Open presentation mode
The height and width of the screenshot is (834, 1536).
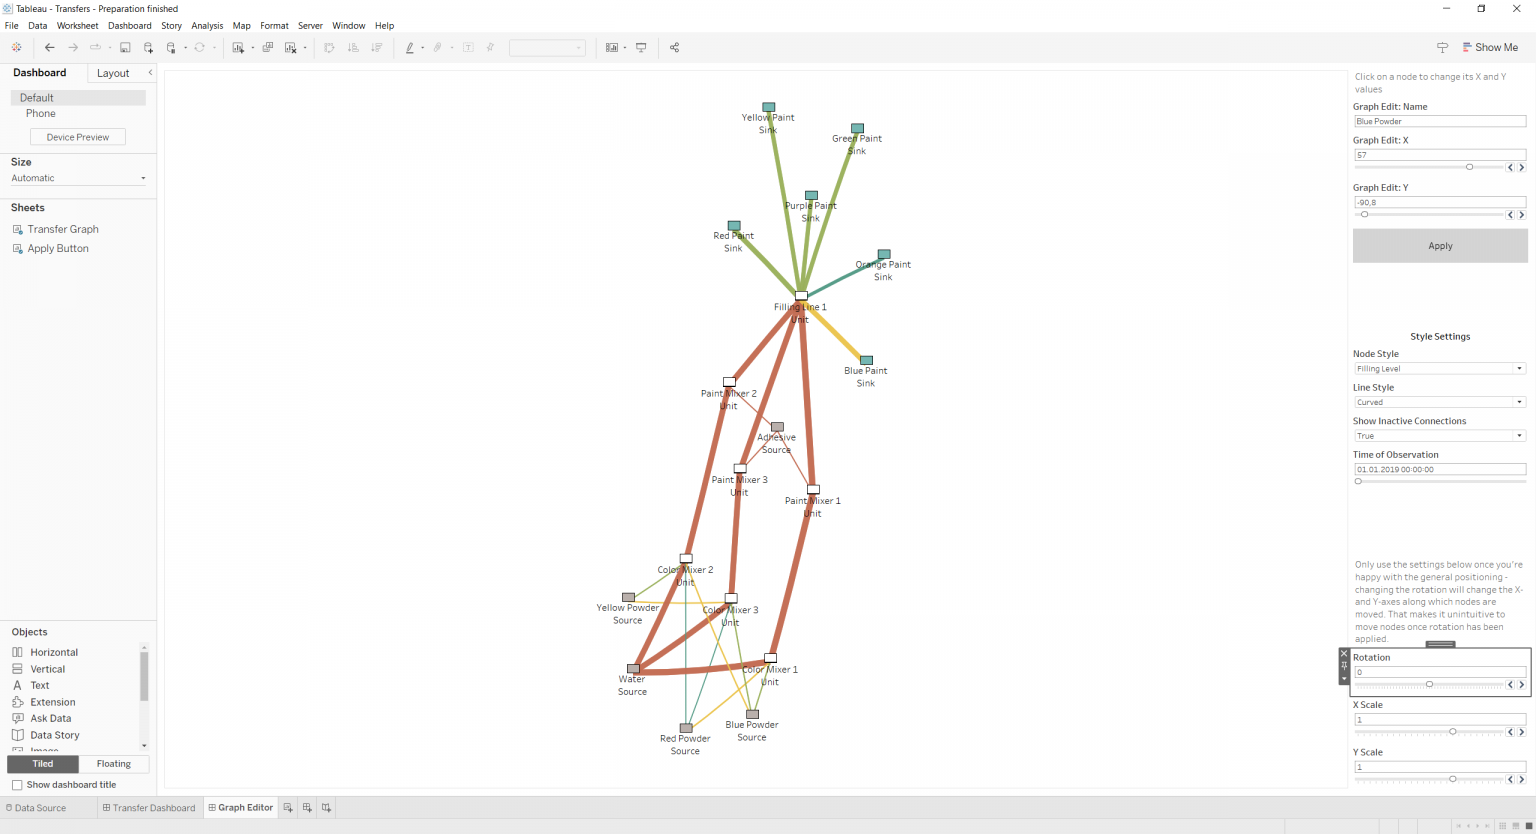[x=641, y=47]
